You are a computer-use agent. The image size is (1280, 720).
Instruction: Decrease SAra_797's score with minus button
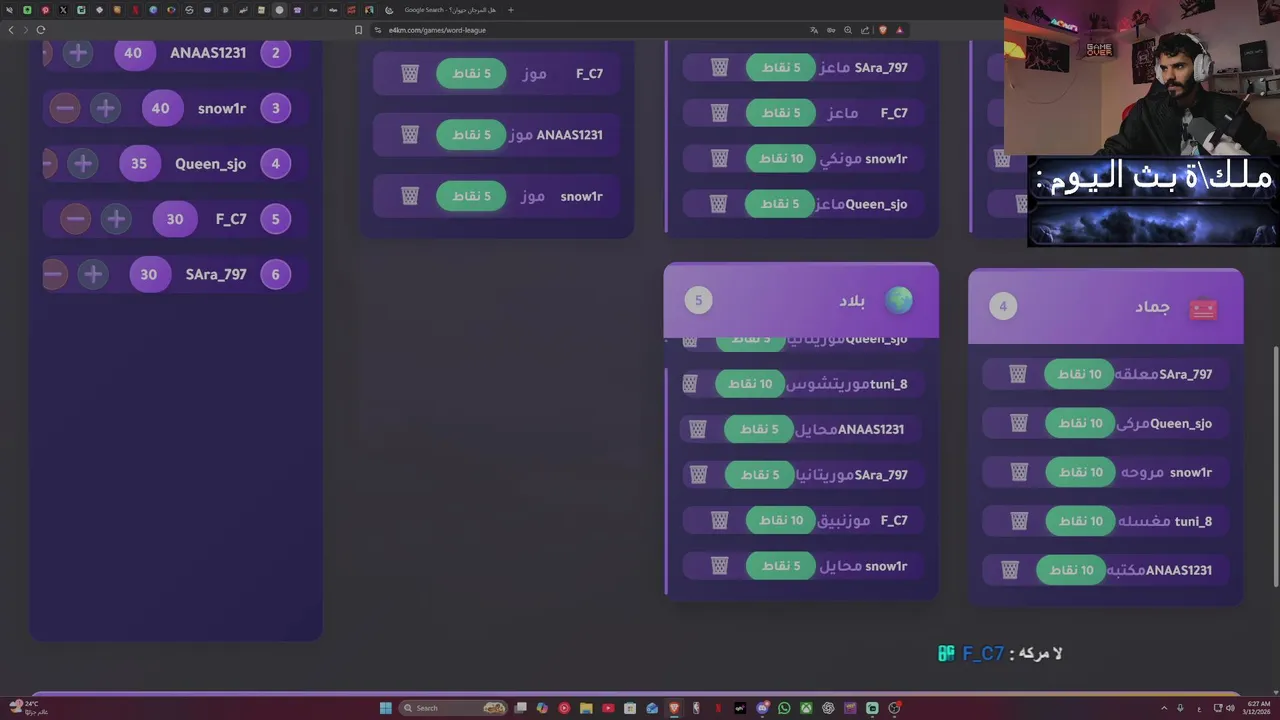(53, 274)
